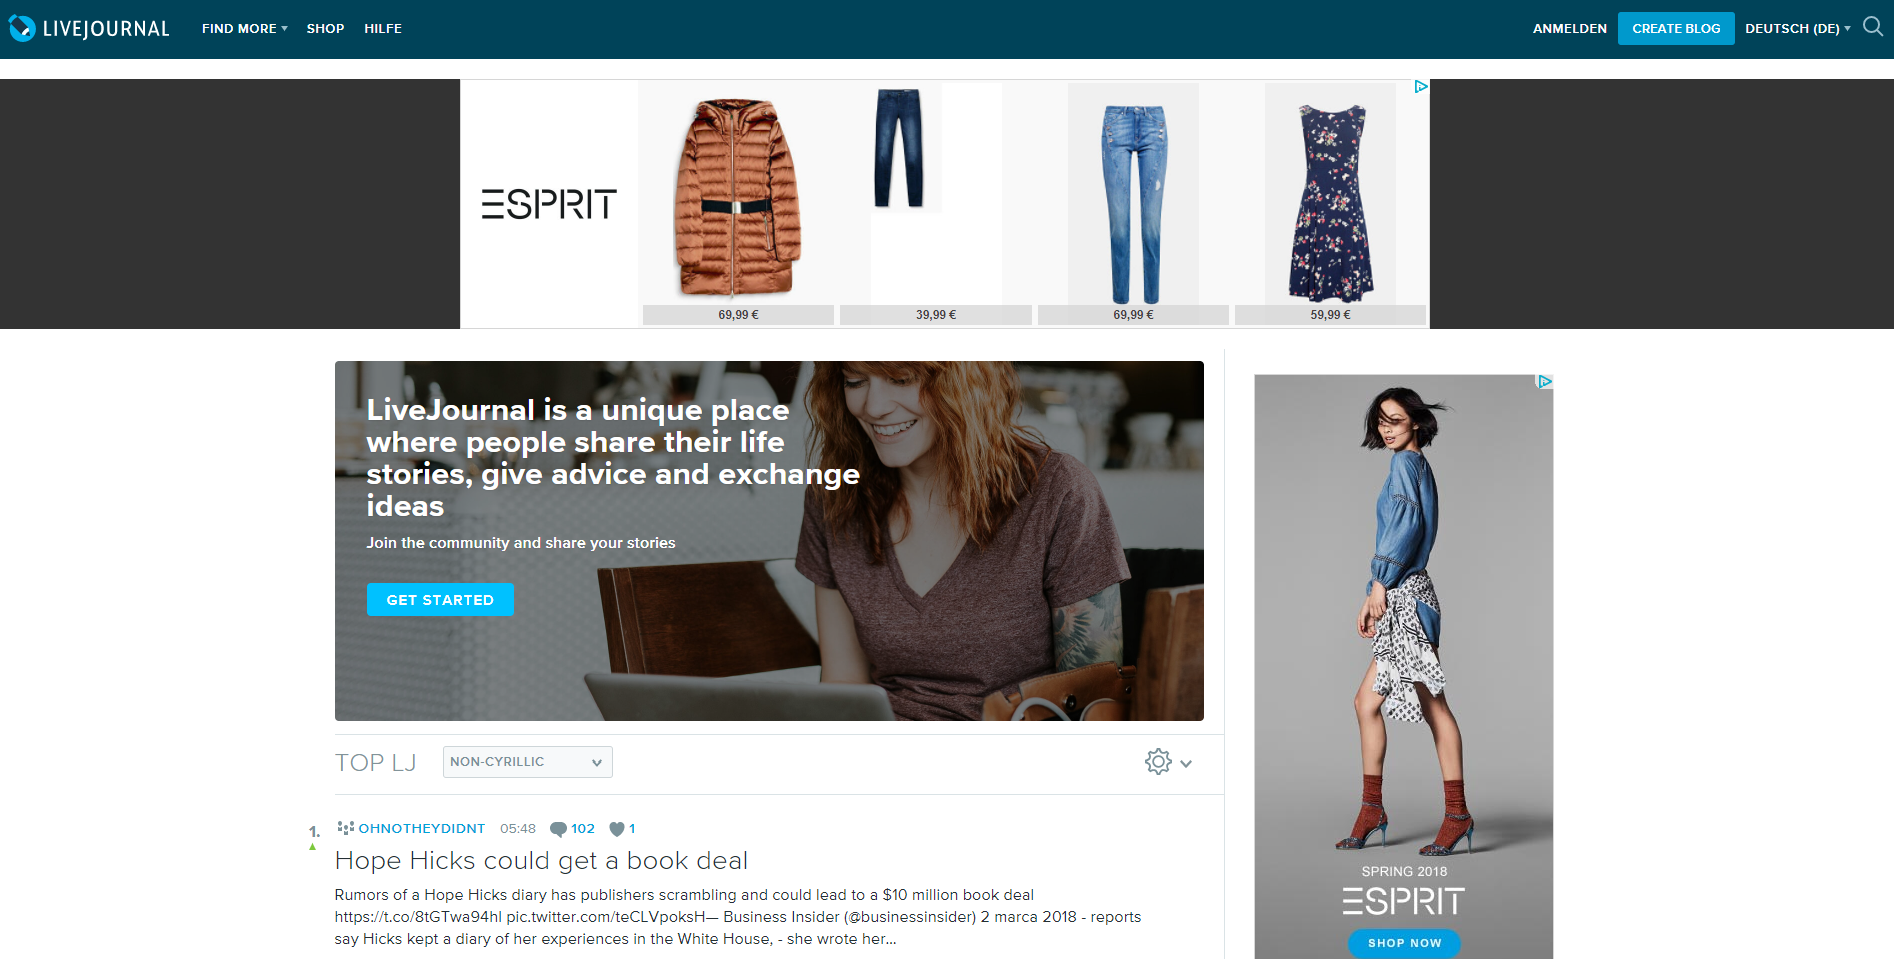Expand the FIND MORE menu

(244, 28)
